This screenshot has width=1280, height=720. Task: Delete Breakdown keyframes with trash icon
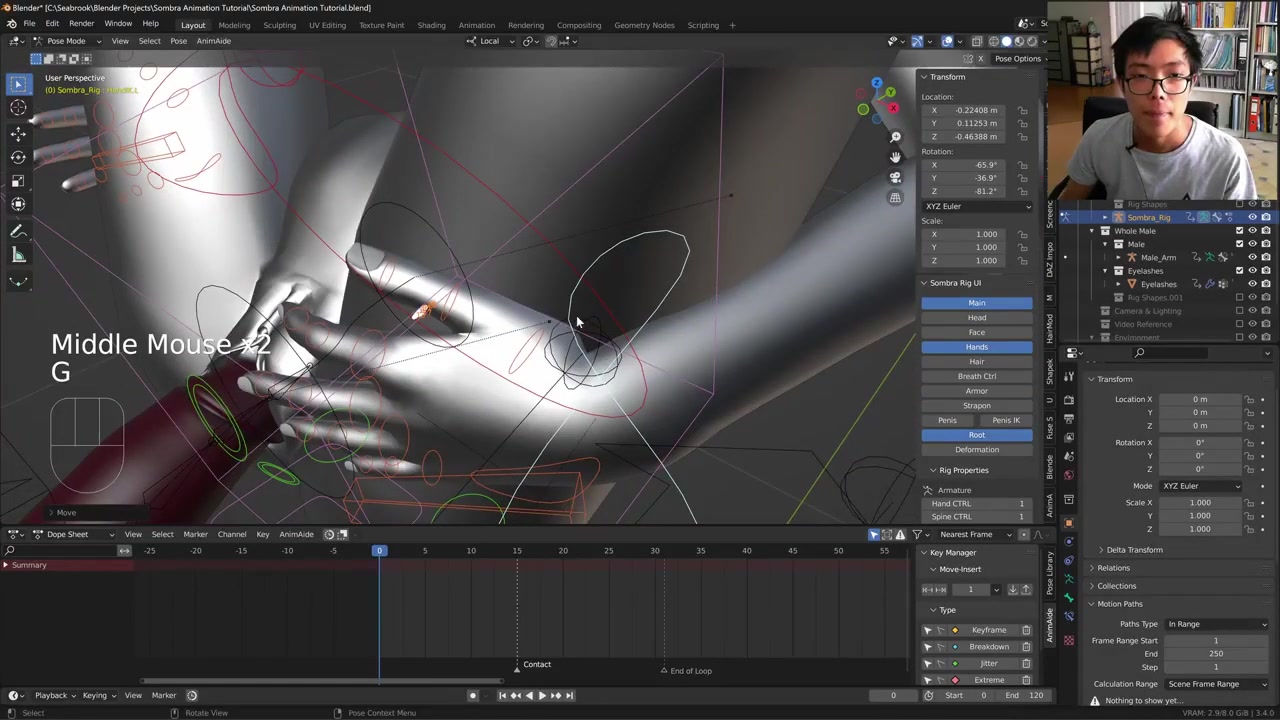tap(1026, 647)
